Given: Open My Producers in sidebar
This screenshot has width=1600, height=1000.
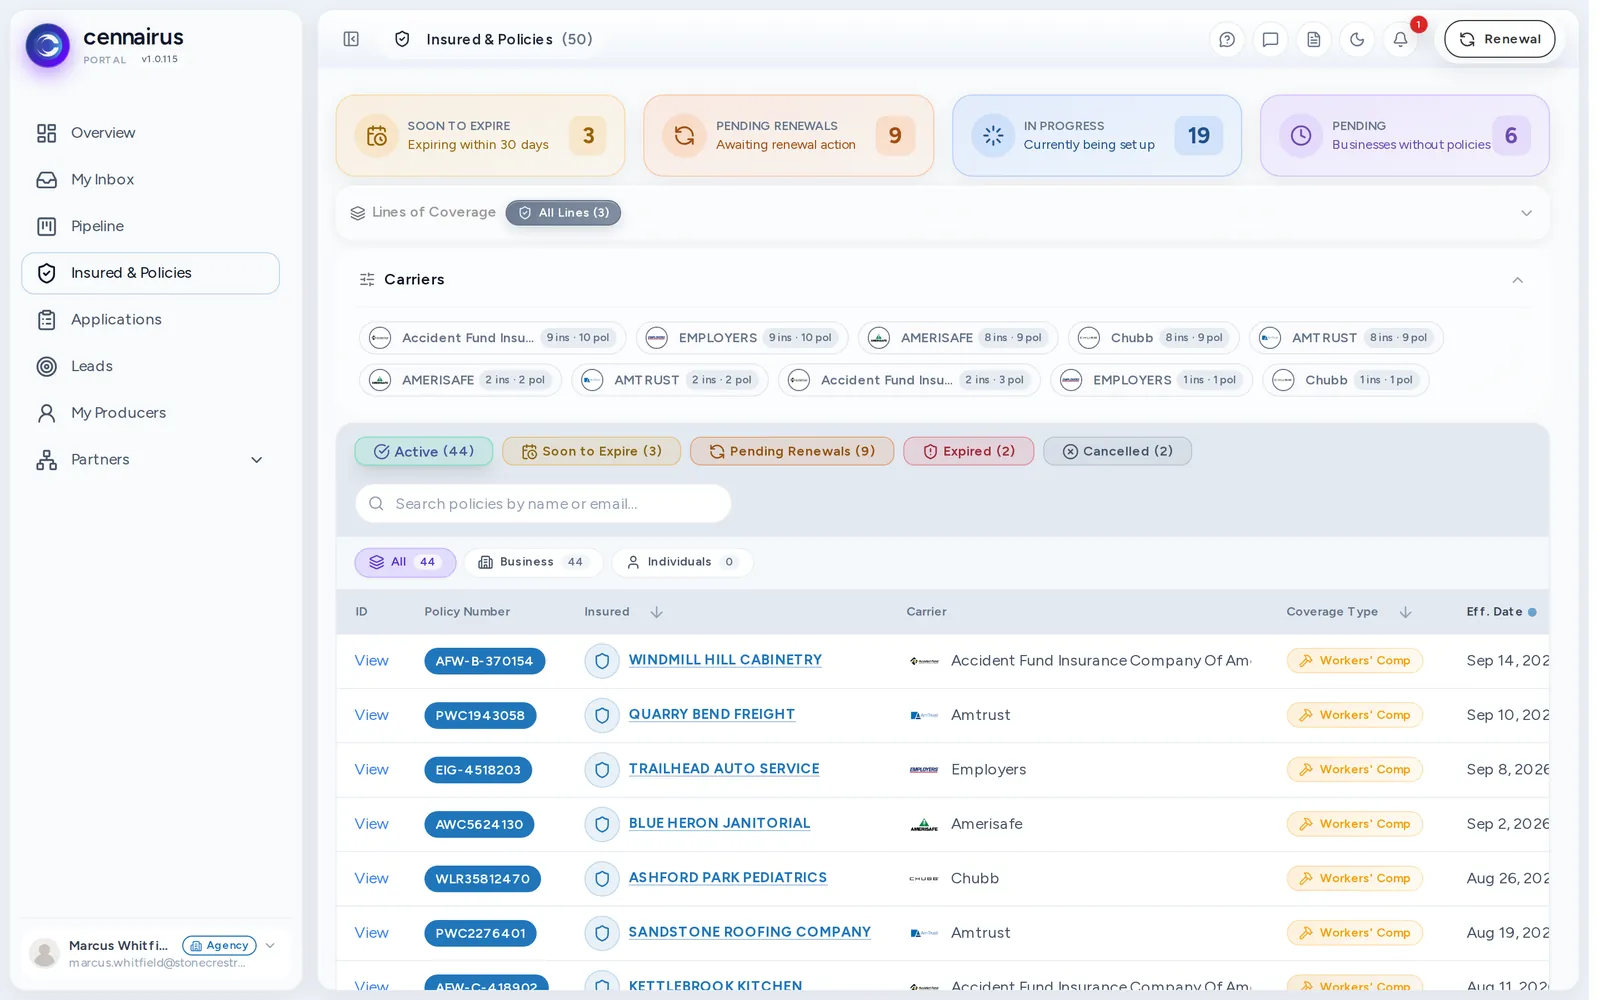Looking at the screenshot, I should click(x=150, y=413).
